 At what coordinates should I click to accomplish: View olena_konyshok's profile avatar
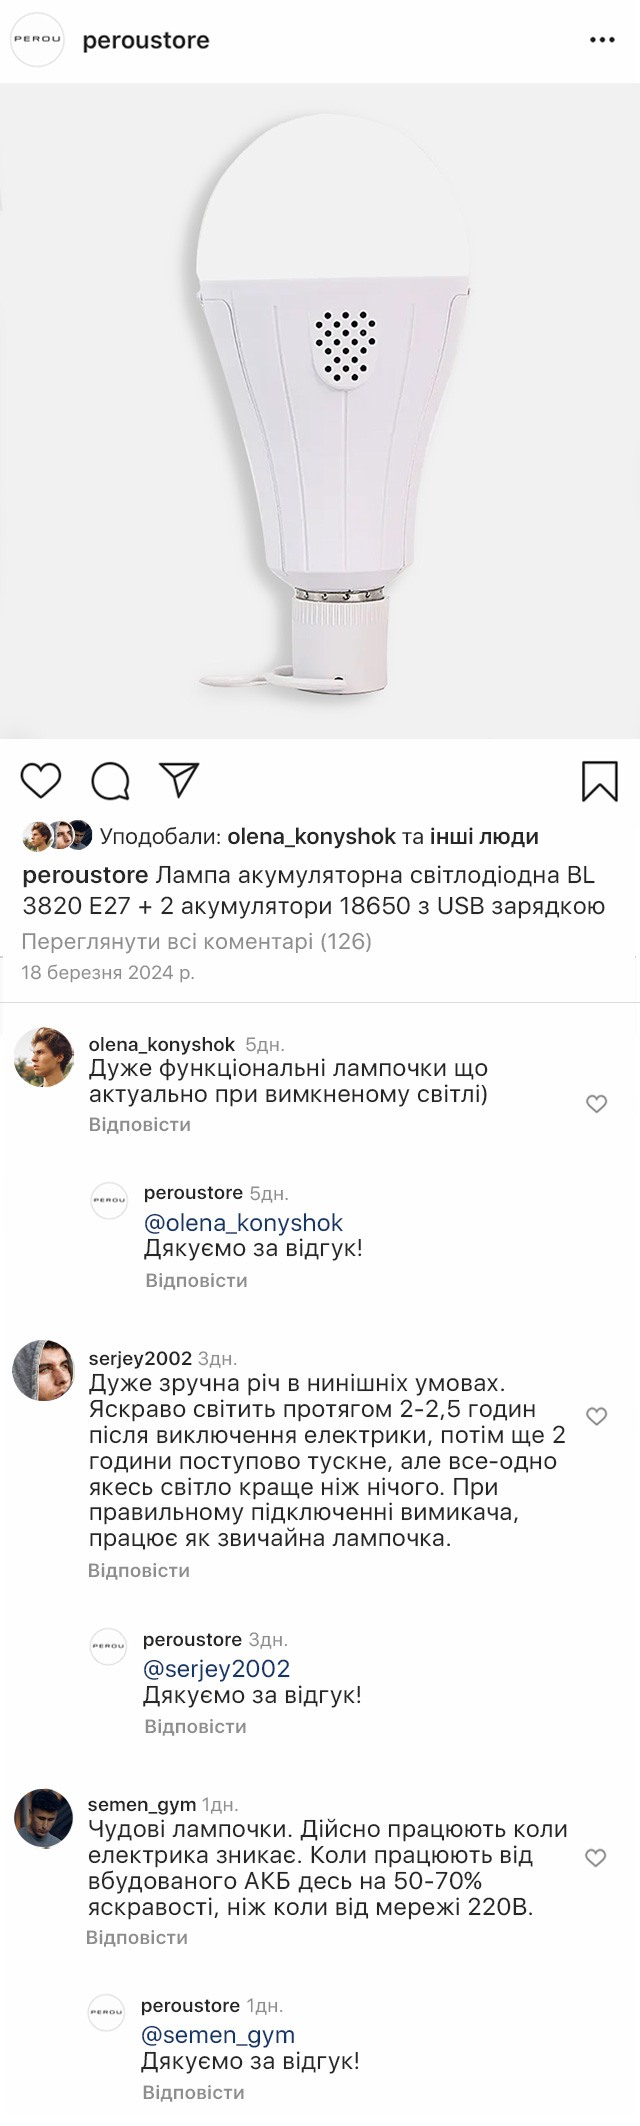point(44,1057)
